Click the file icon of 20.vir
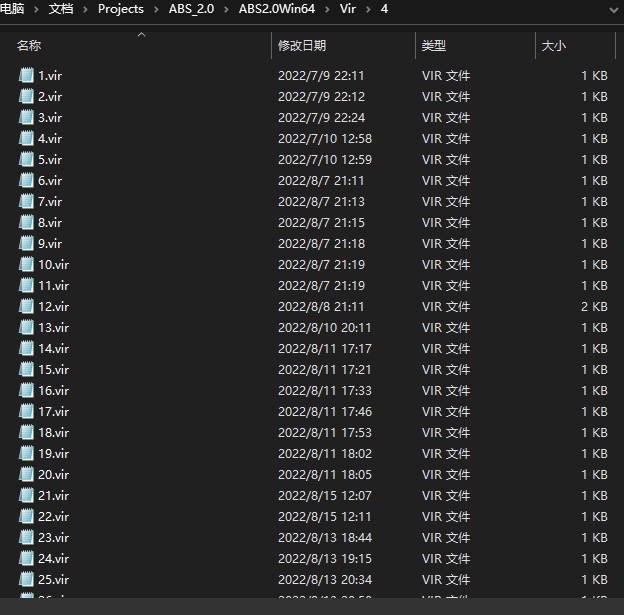 pos(26,474)
